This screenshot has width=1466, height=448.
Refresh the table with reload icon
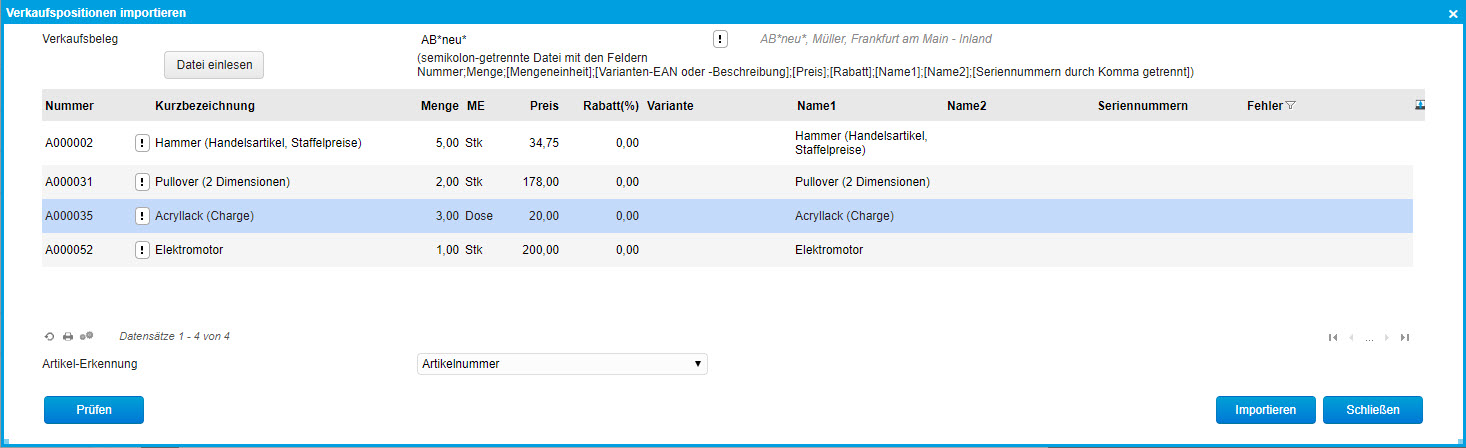(x=50, y=337)
